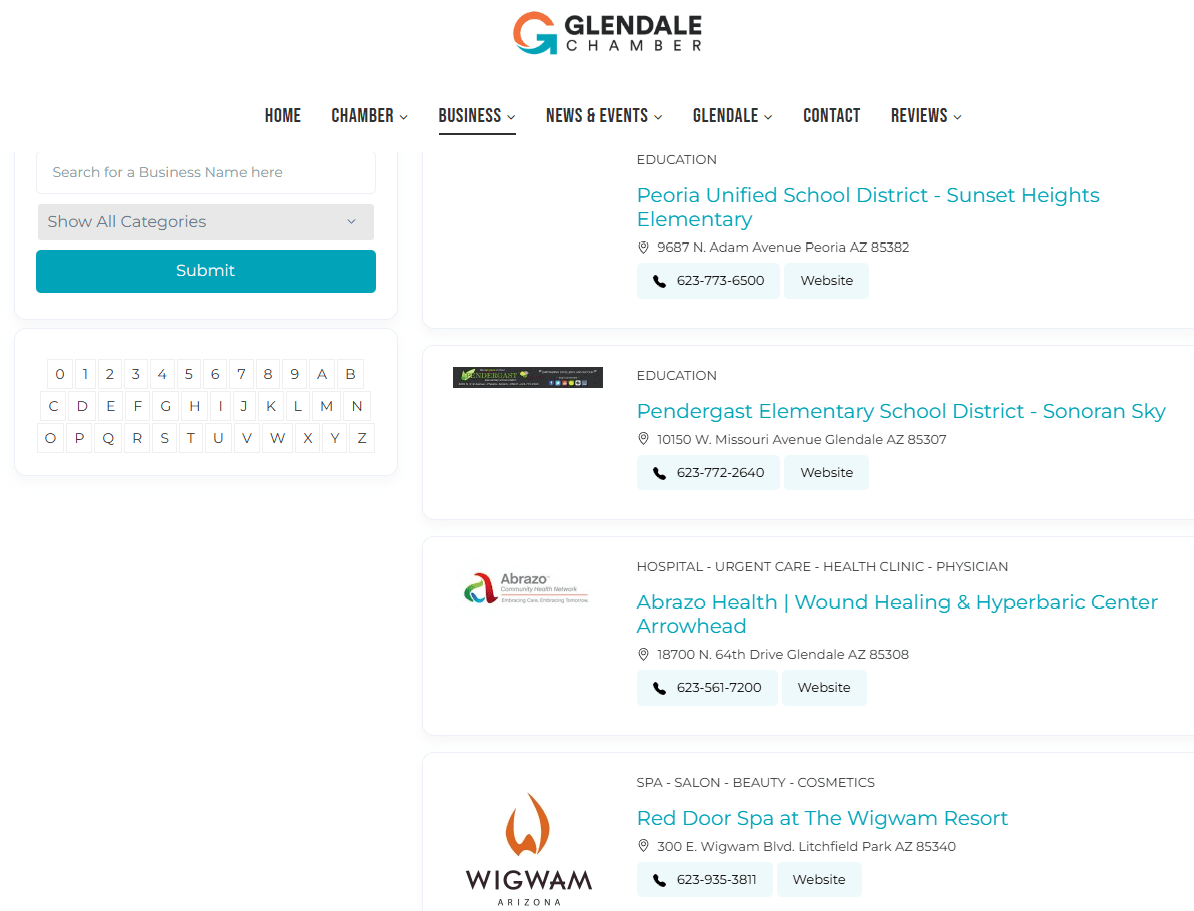Click the Search for a Business Name field

coord(206,172)
